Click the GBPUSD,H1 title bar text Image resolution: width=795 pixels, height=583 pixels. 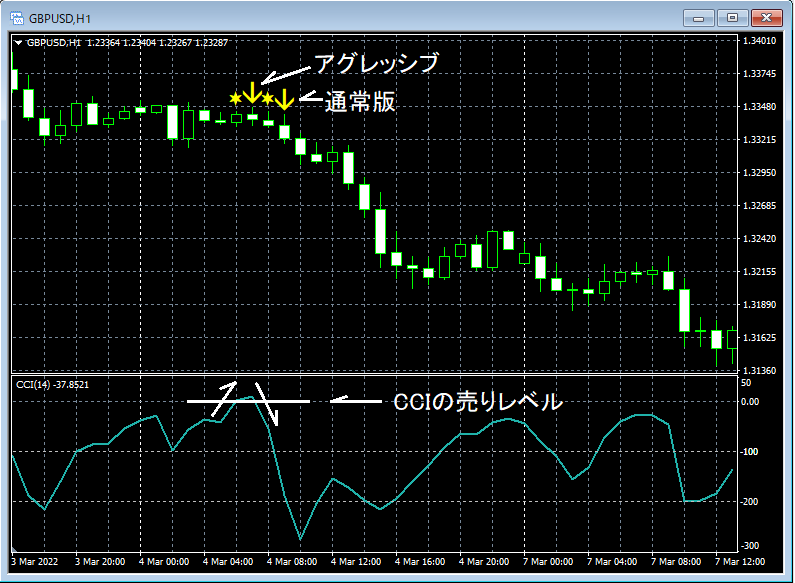pyautogui.click(x=60, y=19)
